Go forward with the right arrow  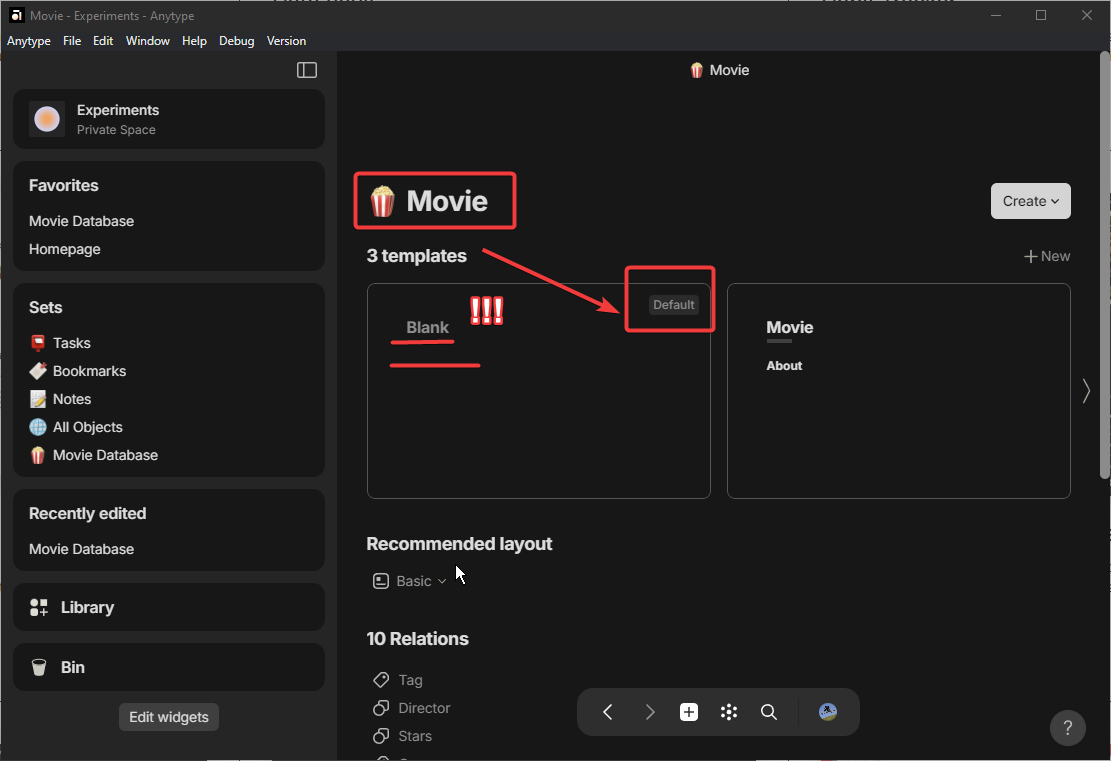pyautogui.click(x=650, y=712)
